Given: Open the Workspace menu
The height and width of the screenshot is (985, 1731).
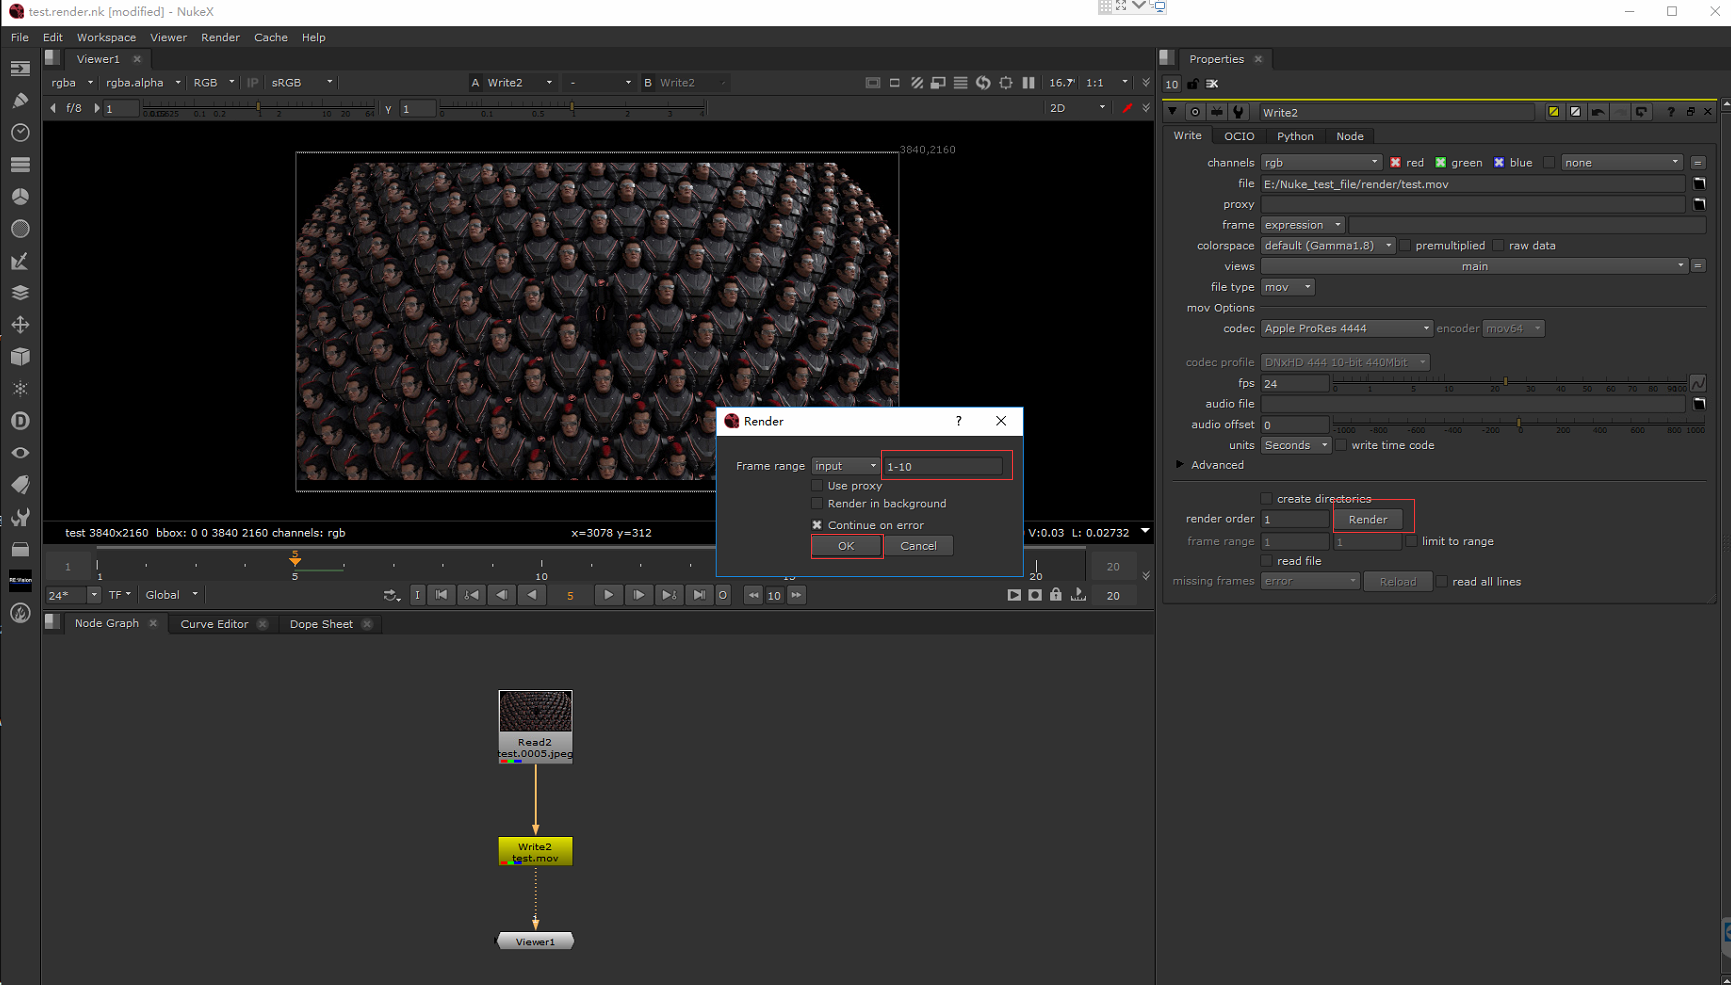Looking at the screenshot, I should point(106,37).
